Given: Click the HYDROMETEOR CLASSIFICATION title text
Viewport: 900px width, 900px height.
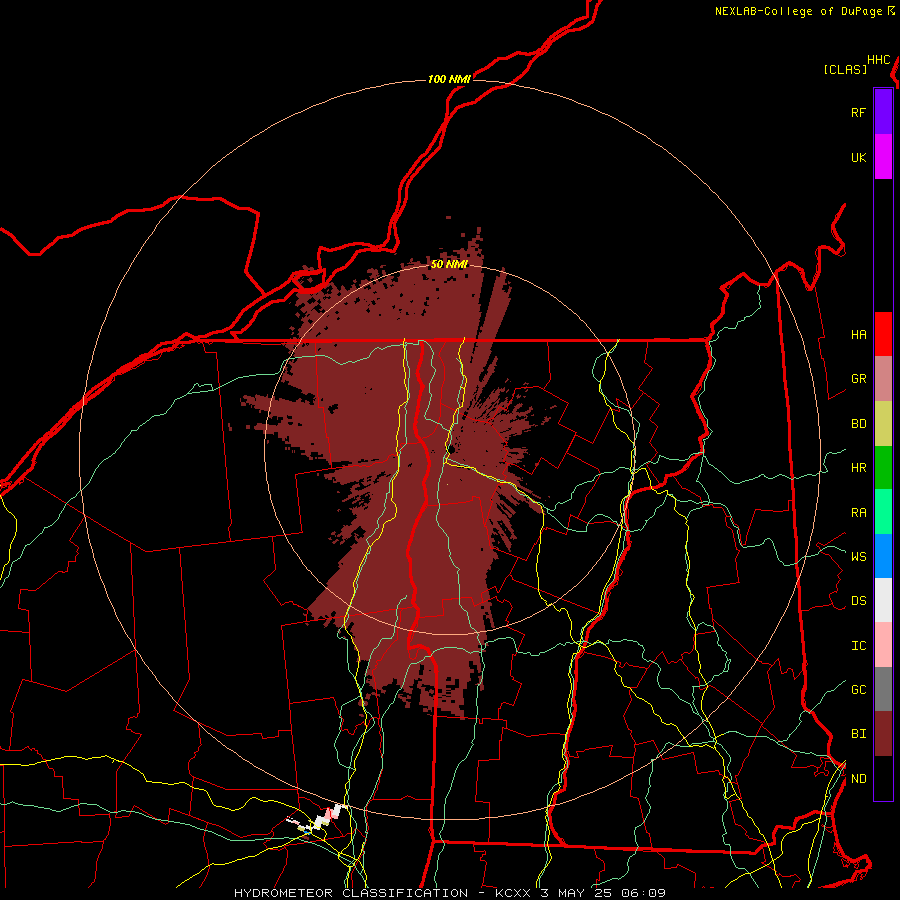Looking at the screenshot, I should click(x=351, y=893).
